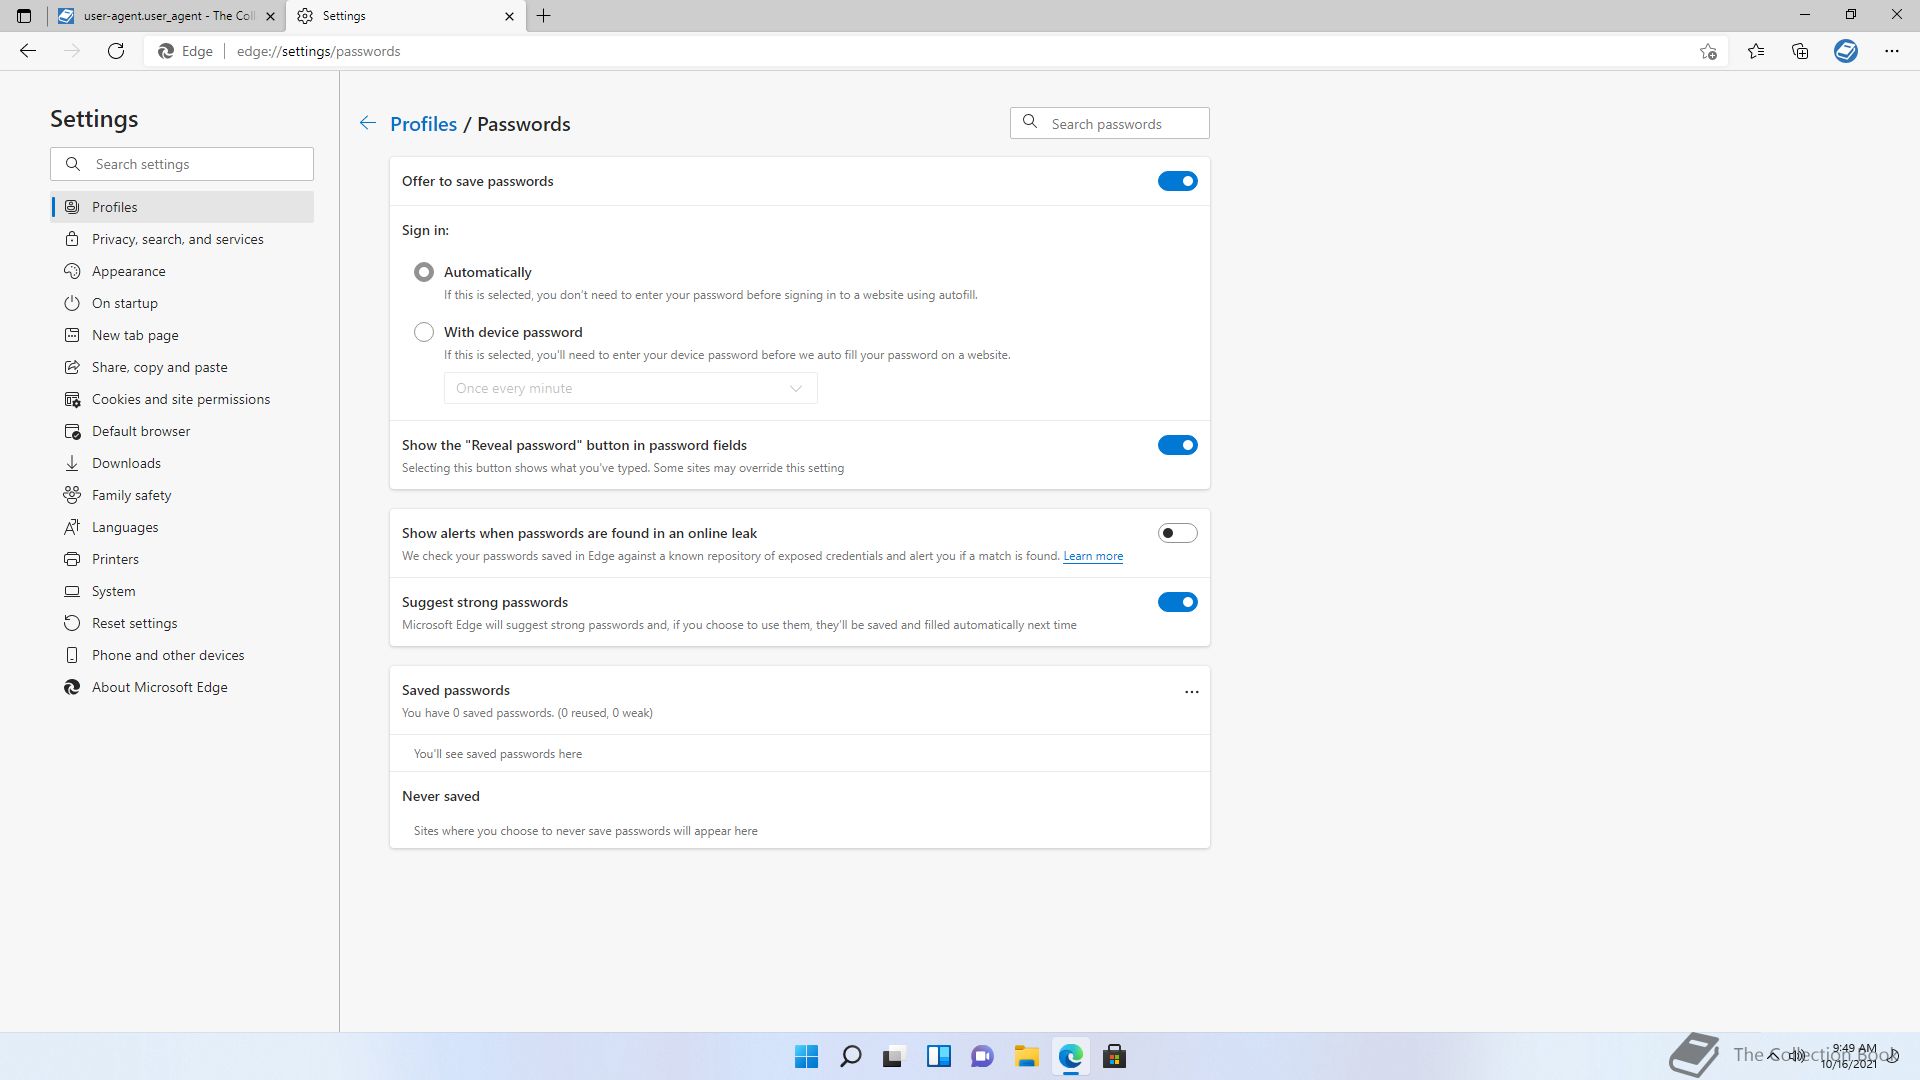
Task: Open Profiles in settings sidebar
Action: click(x=182, y=207)
